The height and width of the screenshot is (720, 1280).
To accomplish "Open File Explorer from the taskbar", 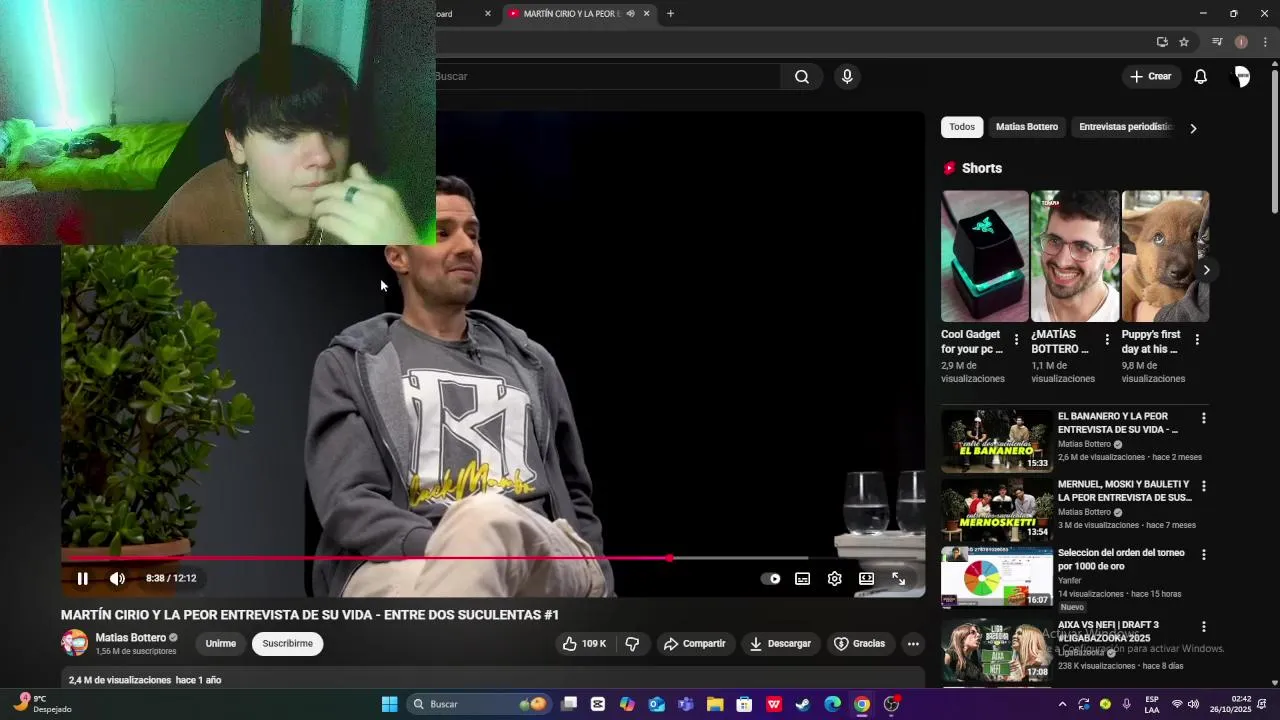I will (715, 704).
